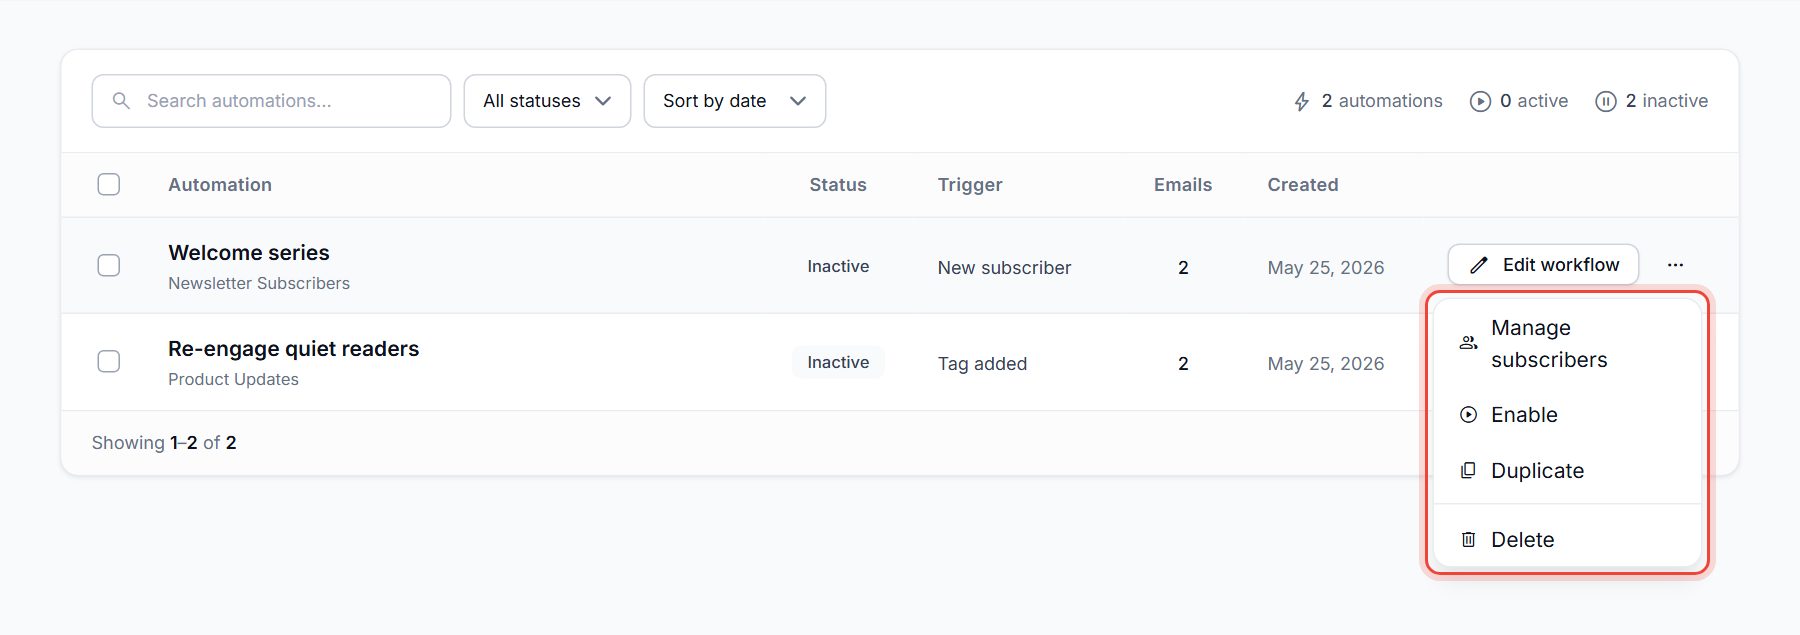Click the May 25, 2026 date for Re-engage row
Image resolution: width=1800 pixels, height=635 pixels.
[x=1325, y=364]
